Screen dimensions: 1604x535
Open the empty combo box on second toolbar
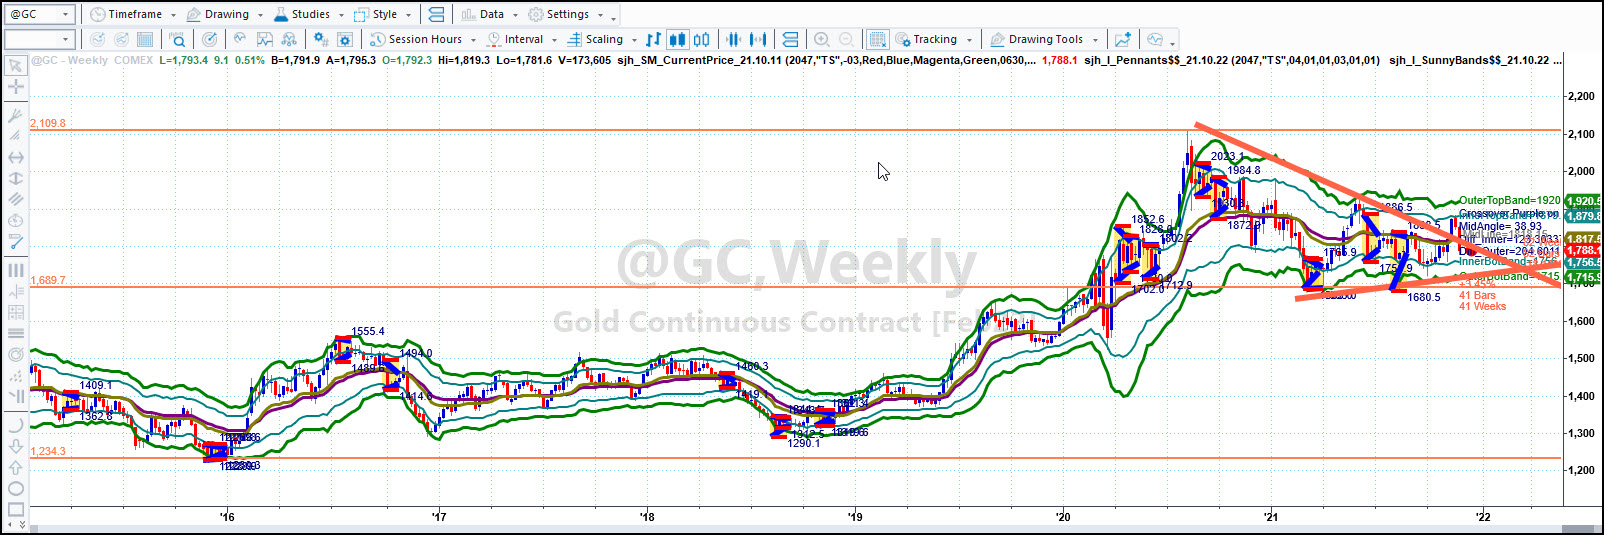point(39,39)
